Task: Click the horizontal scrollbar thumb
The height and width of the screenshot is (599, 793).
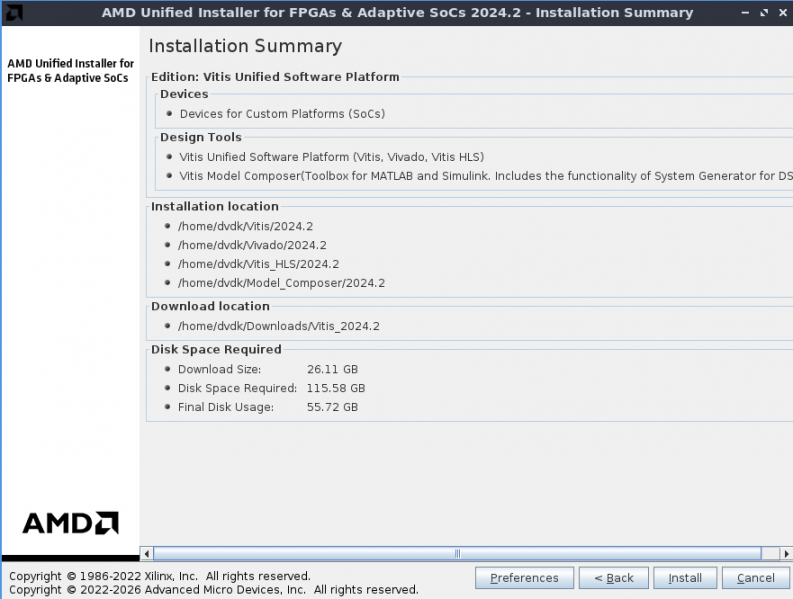Action: coord(457,553)
